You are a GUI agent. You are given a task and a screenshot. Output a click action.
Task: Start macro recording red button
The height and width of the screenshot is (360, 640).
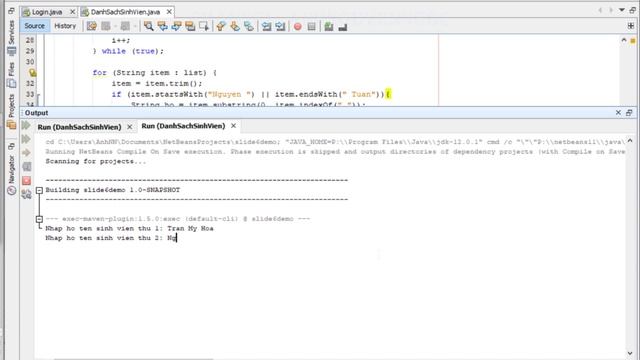pos(298,27)
